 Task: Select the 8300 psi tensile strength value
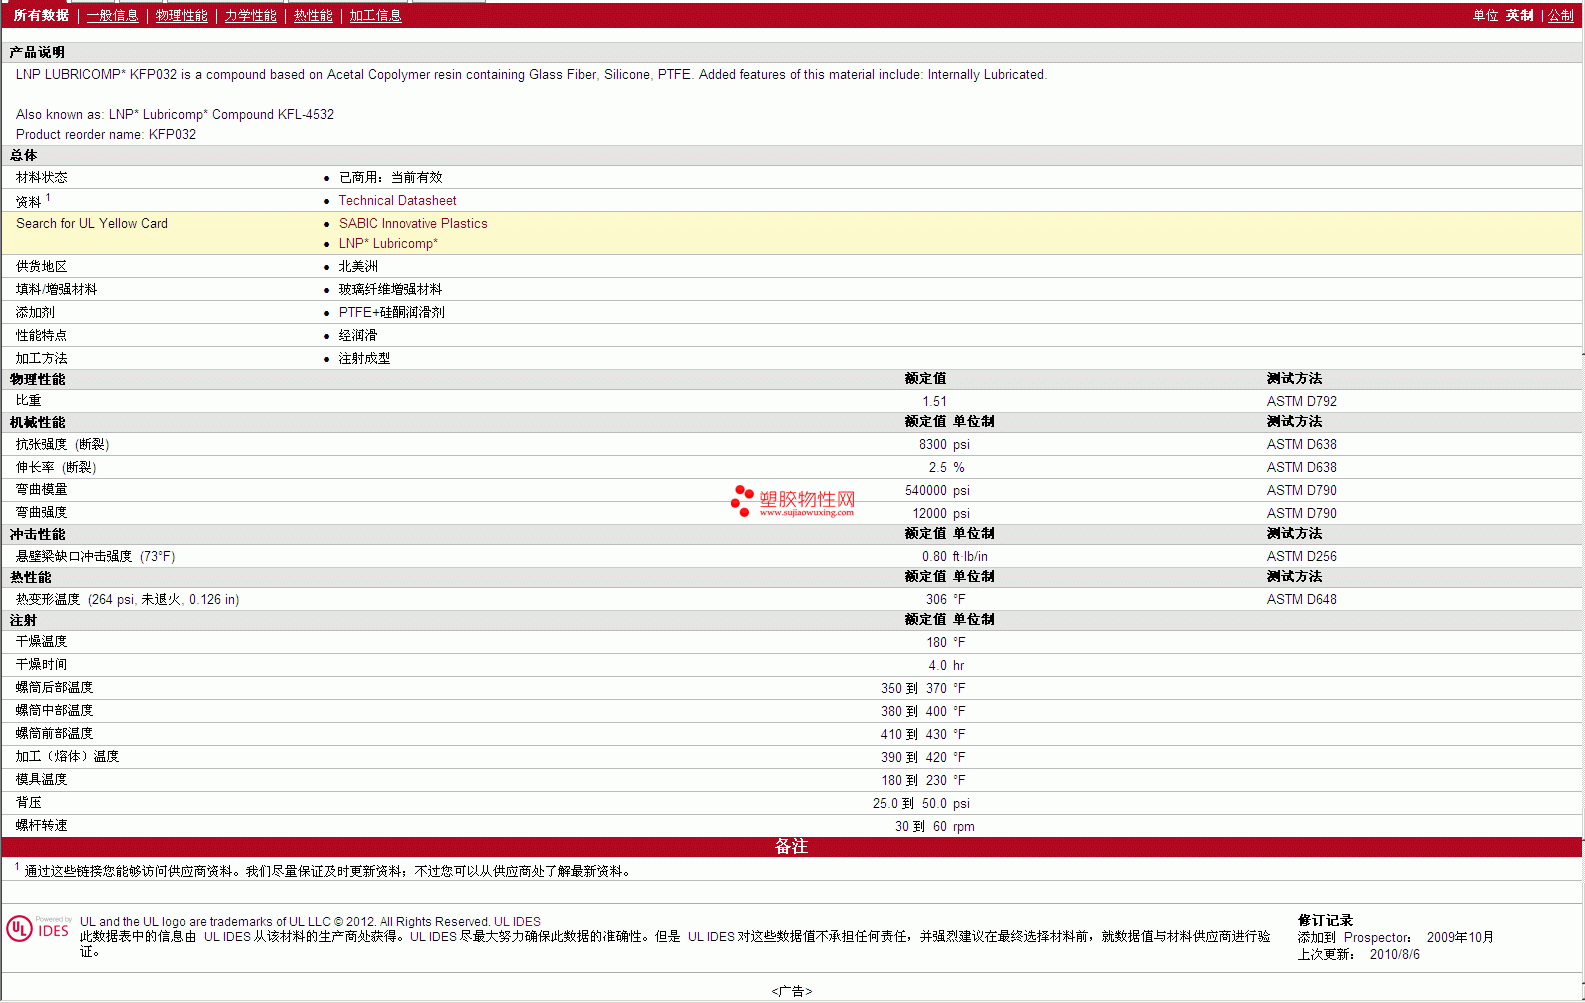[944, 445]
